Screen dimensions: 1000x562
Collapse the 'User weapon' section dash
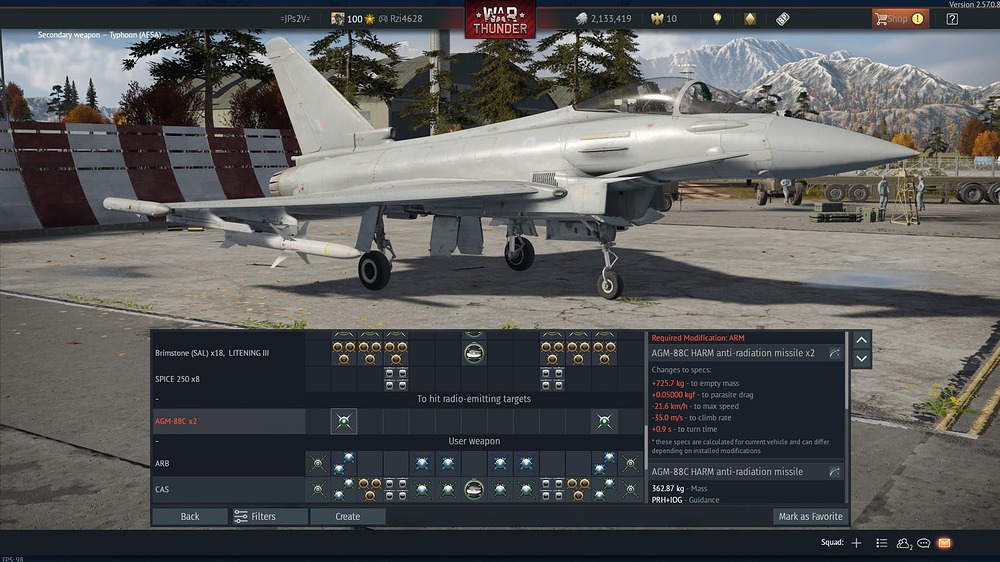click(157, 441)
